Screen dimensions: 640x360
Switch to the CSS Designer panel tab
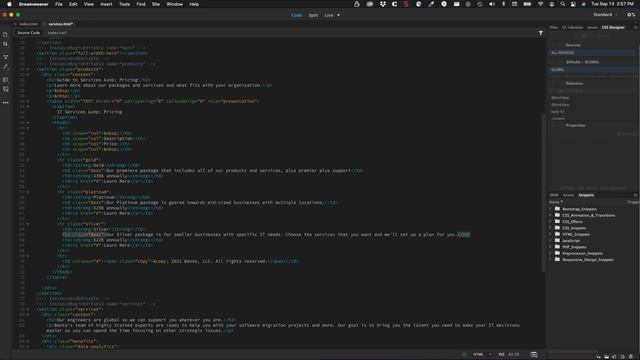click(613, 27)
